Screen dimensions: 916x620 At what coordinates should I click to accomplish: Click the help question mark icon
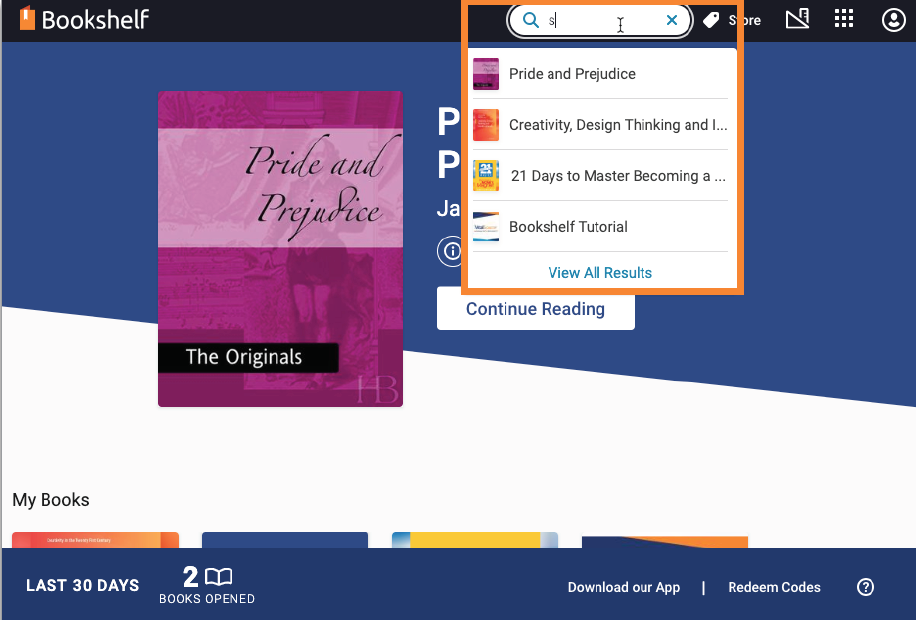pyautogui.click(x=866, y=587)
